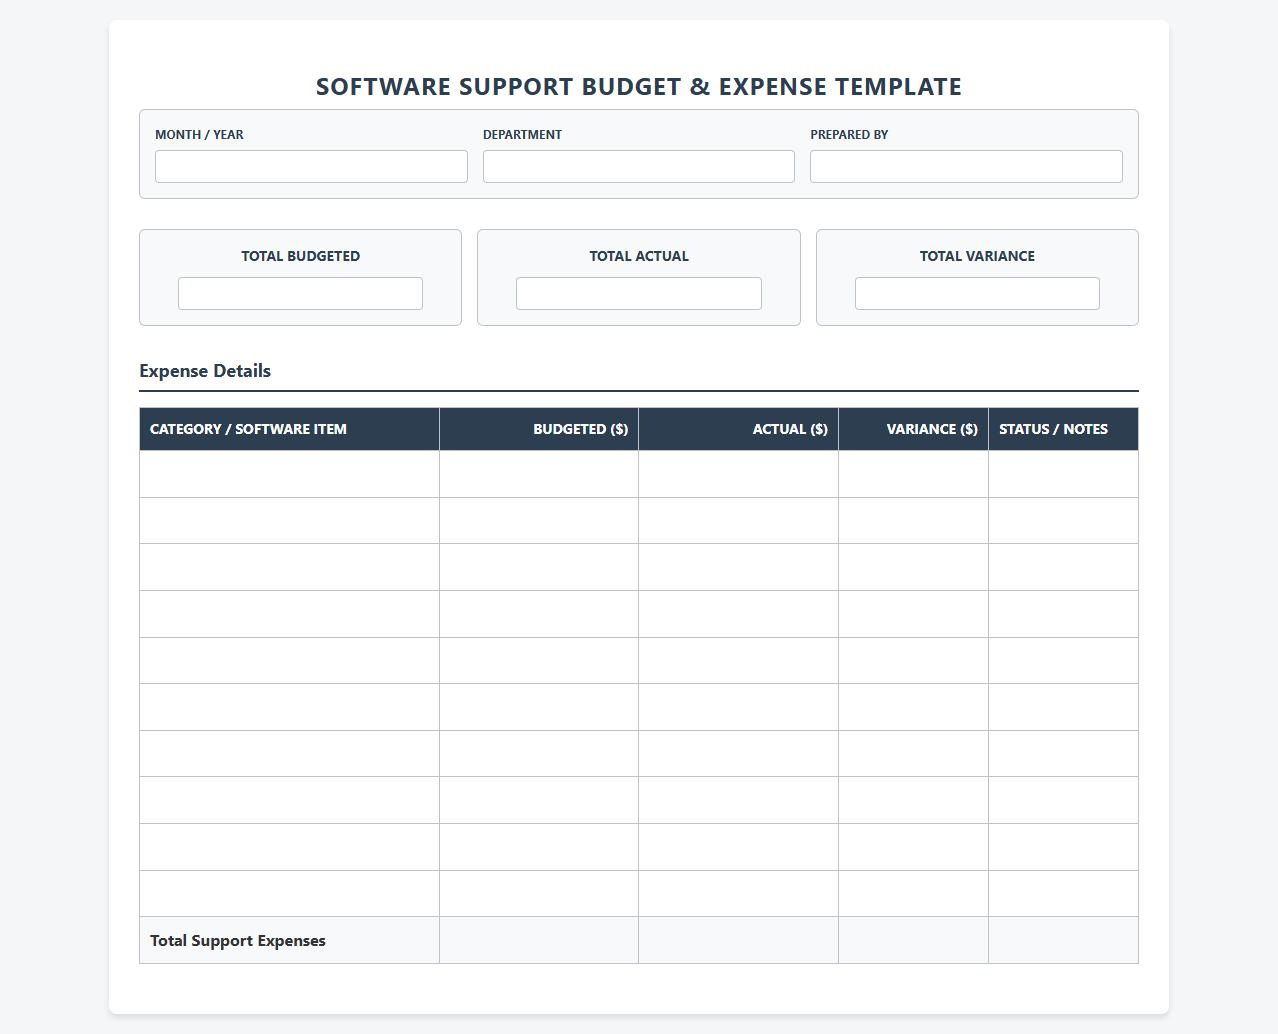The image size is (1278, 1034).
Task: Click the Variance cell in Total Support Expenses row
Action: point(914,940)
